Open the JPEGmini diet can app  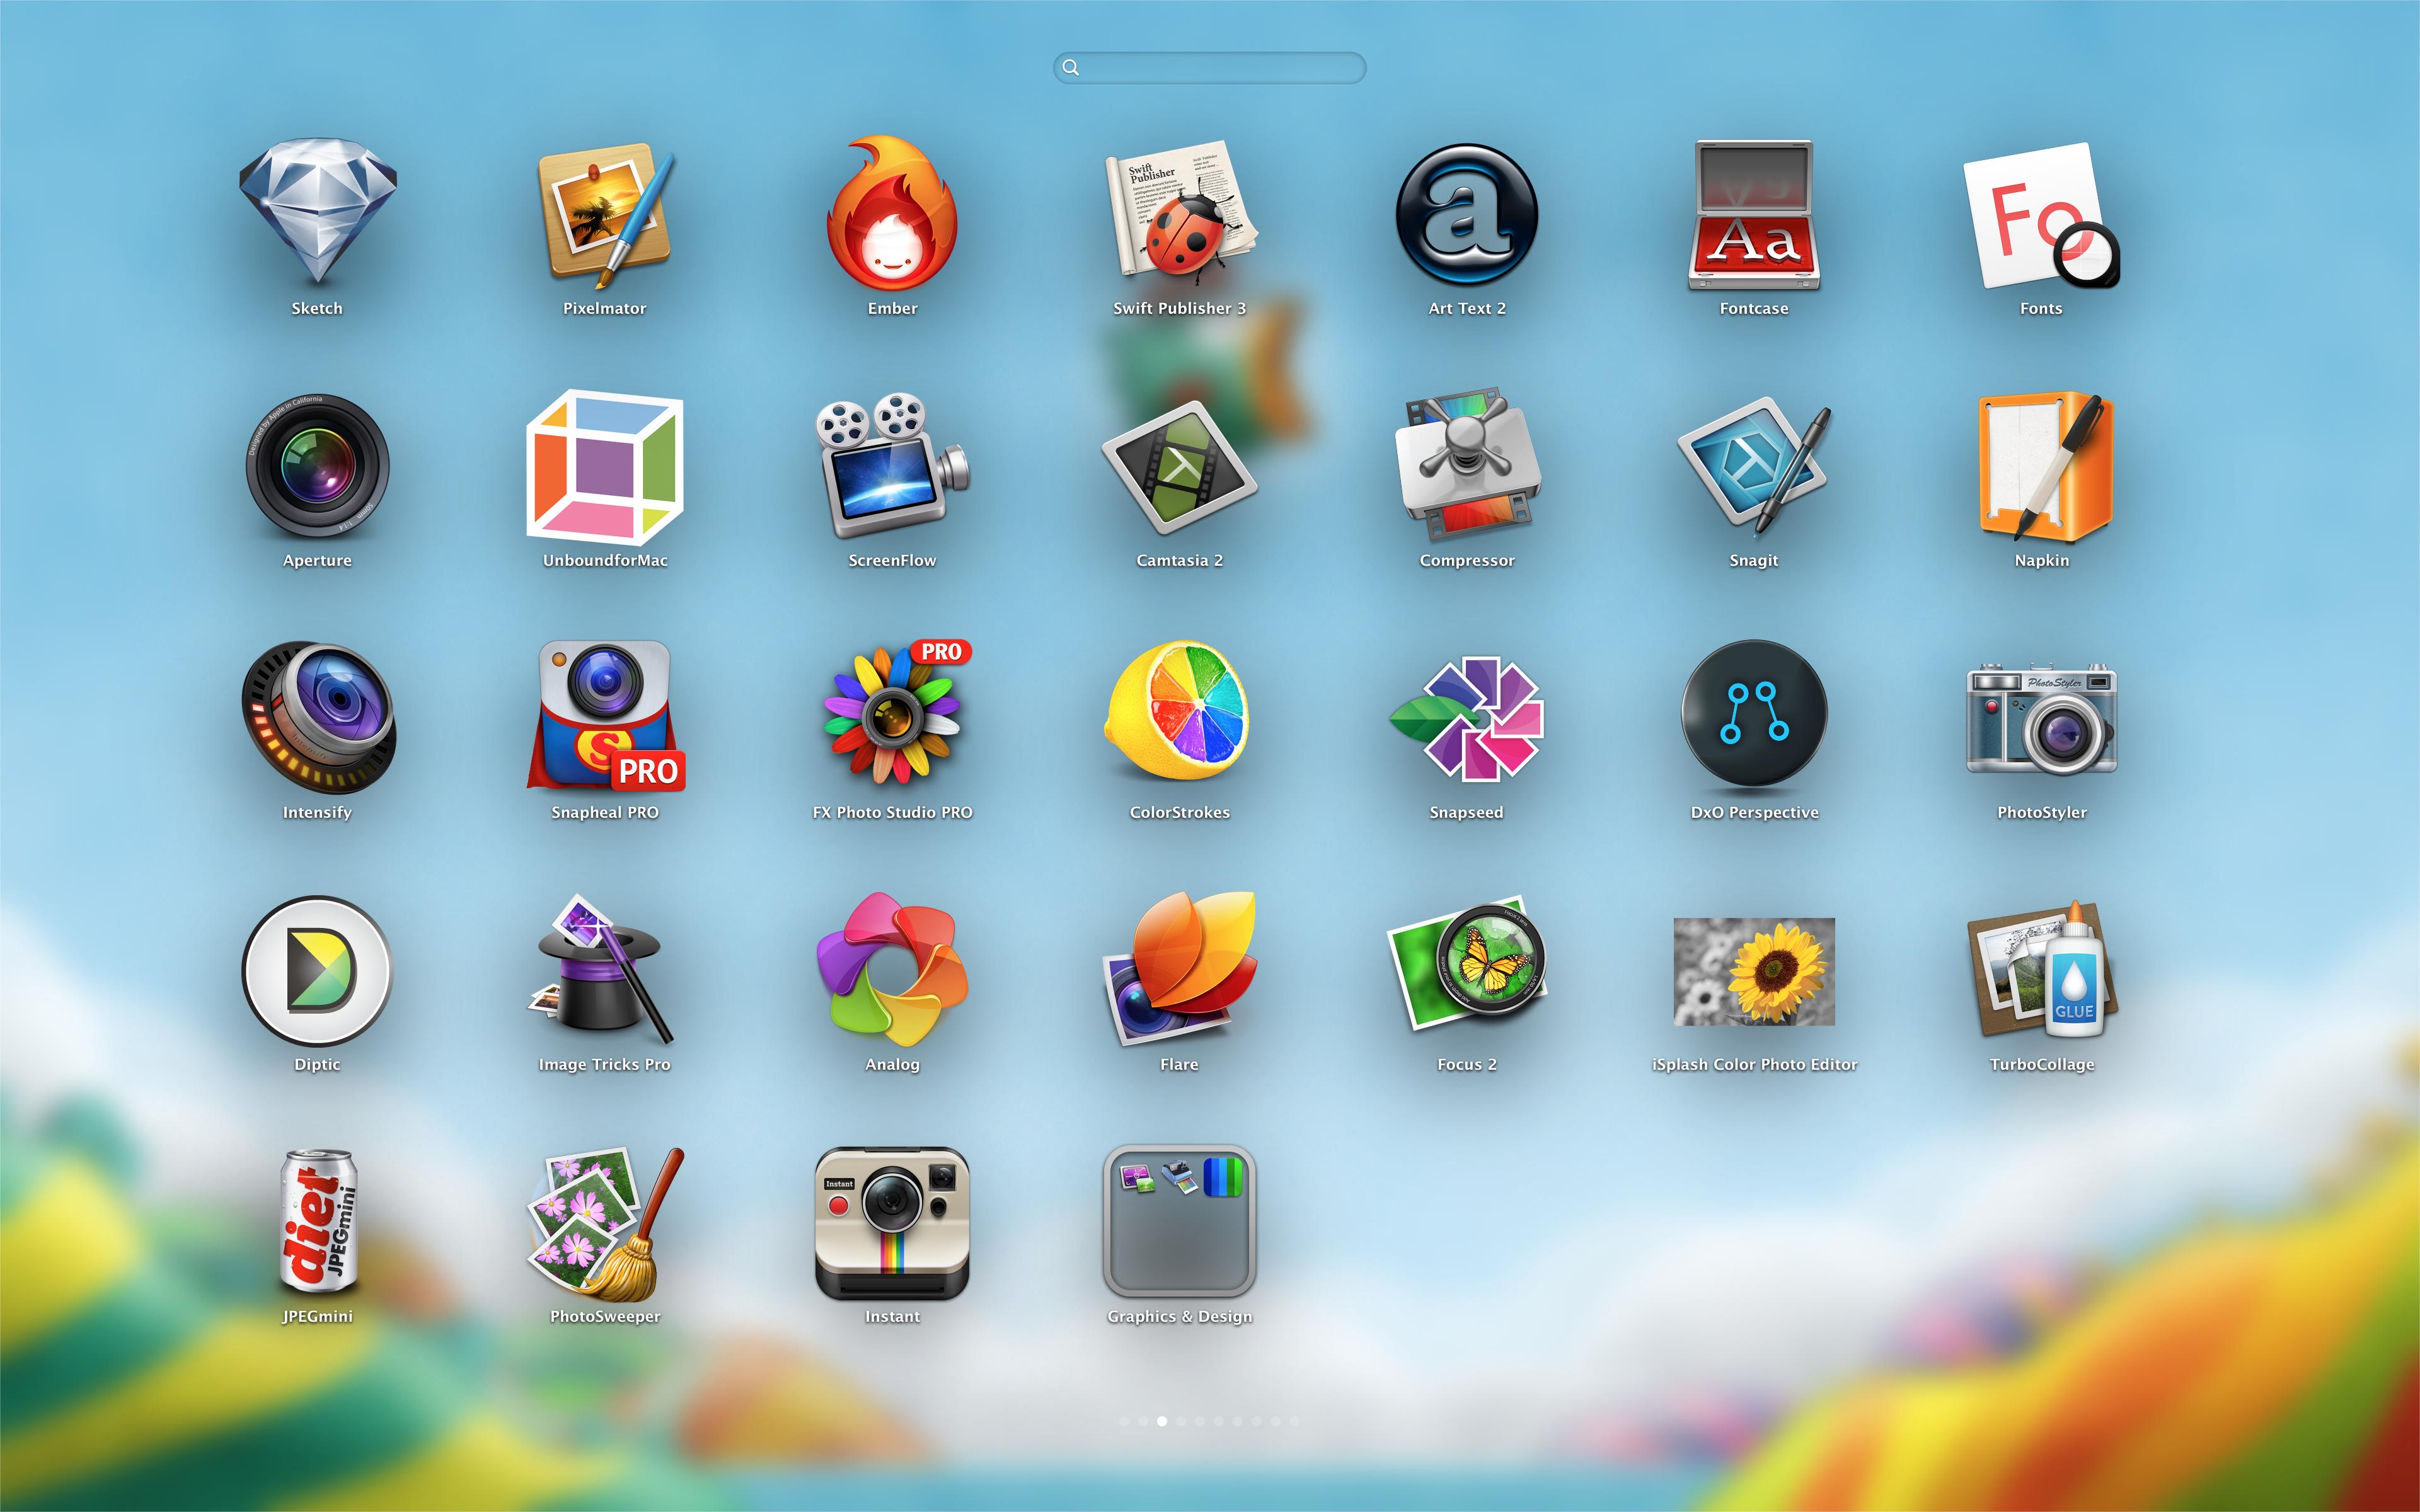point(317,1222)
